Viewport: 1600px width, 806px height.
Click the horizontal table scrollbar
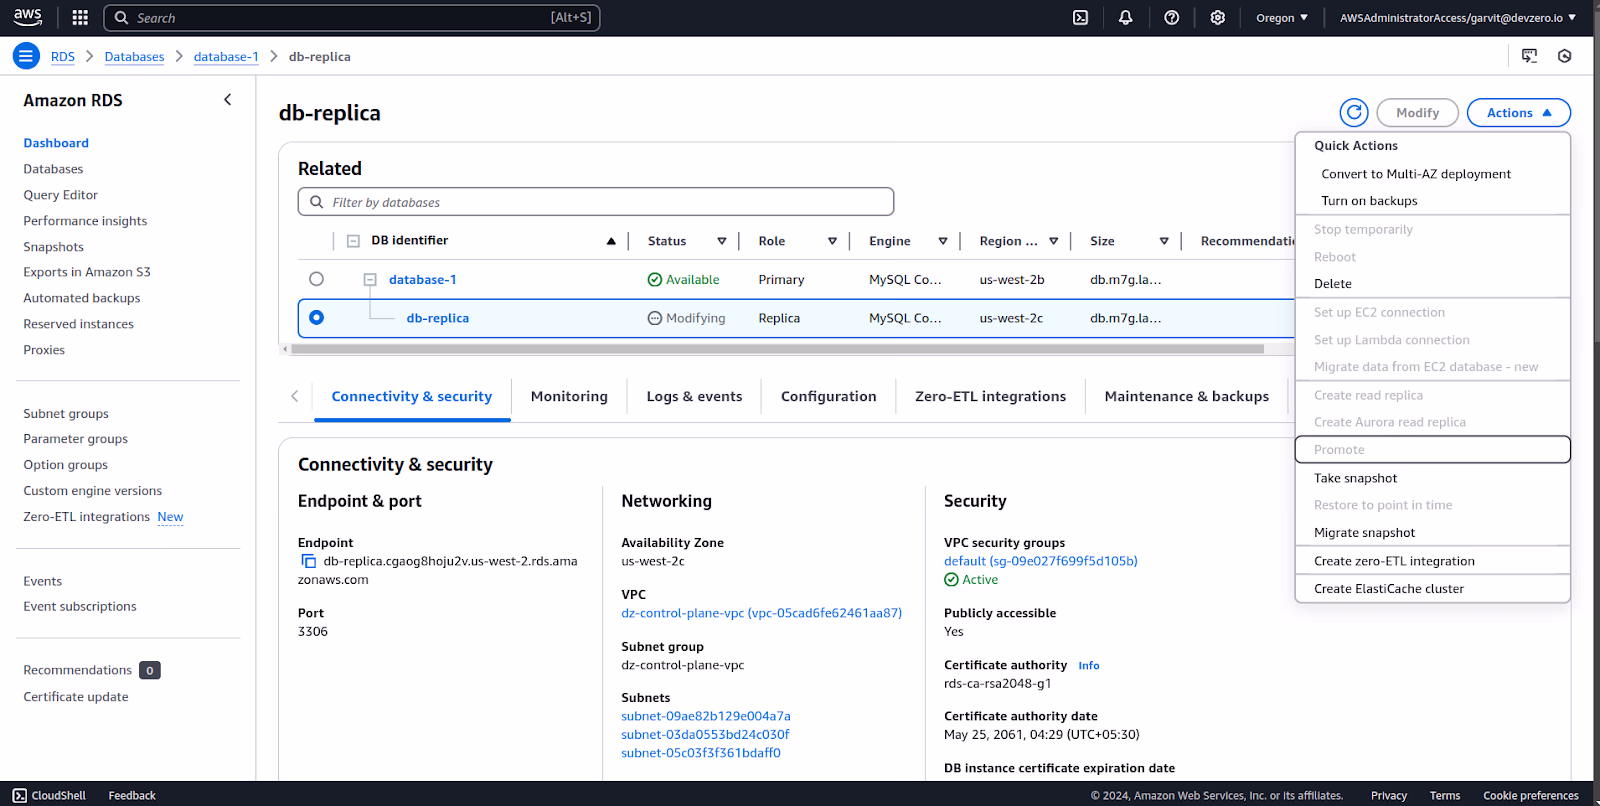pos(777,349)
